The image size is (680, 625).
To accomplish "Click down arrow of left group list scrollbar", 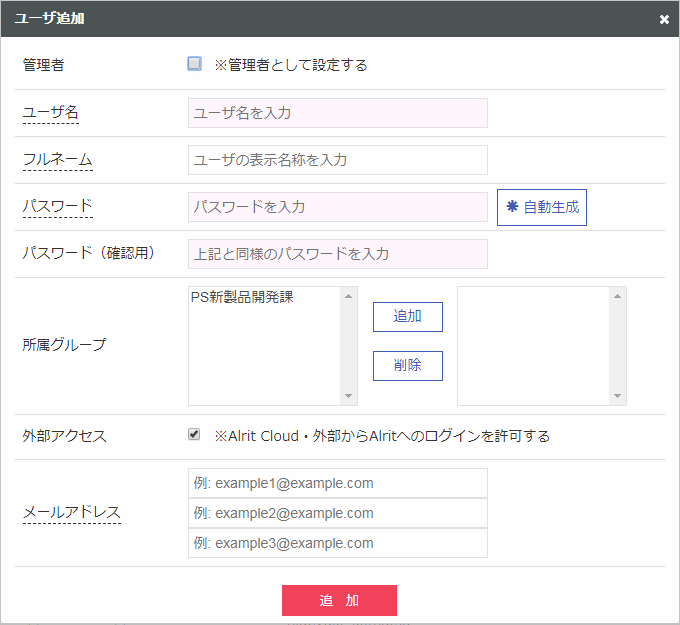I will 348,396.
